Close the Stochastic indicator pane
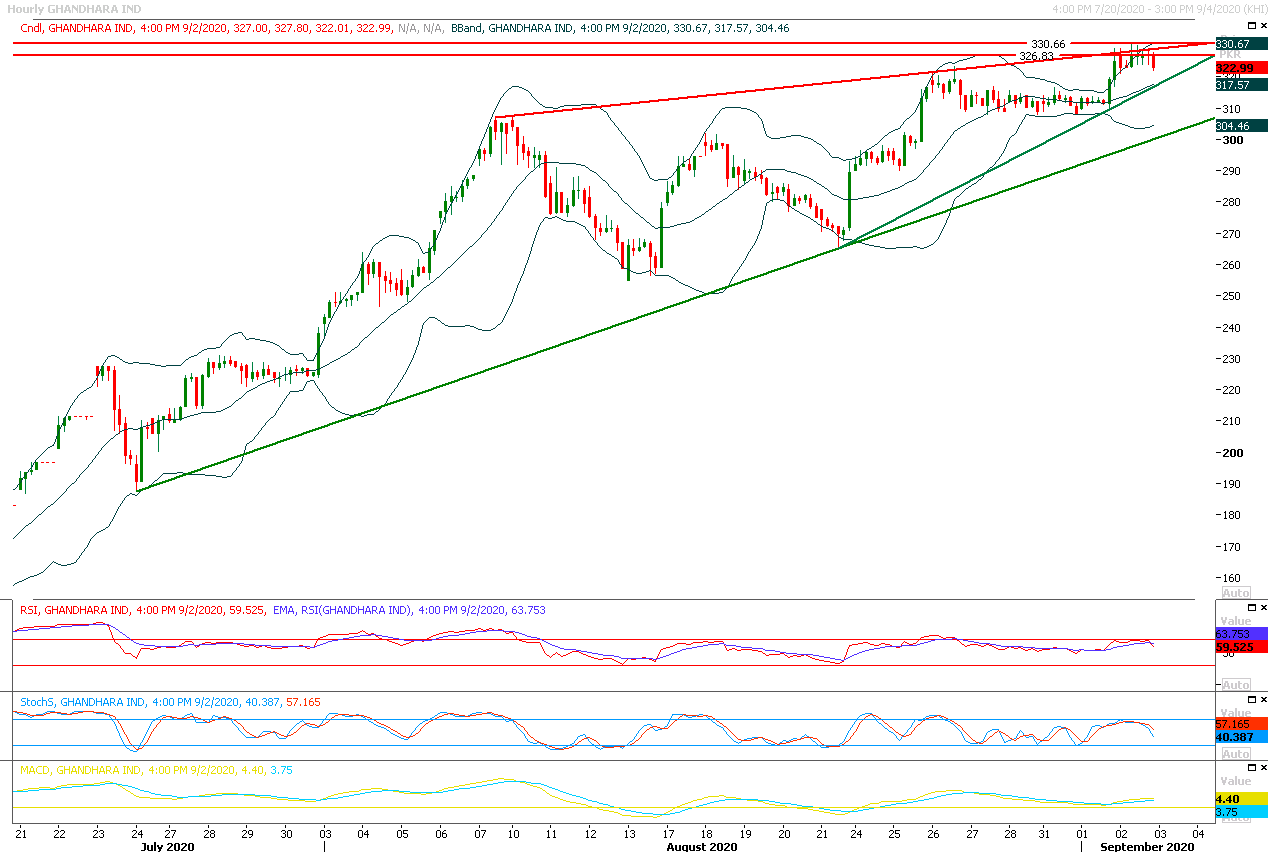Screen dimensions: 1268x852 pyautogui.click(x=1263, y=699)
